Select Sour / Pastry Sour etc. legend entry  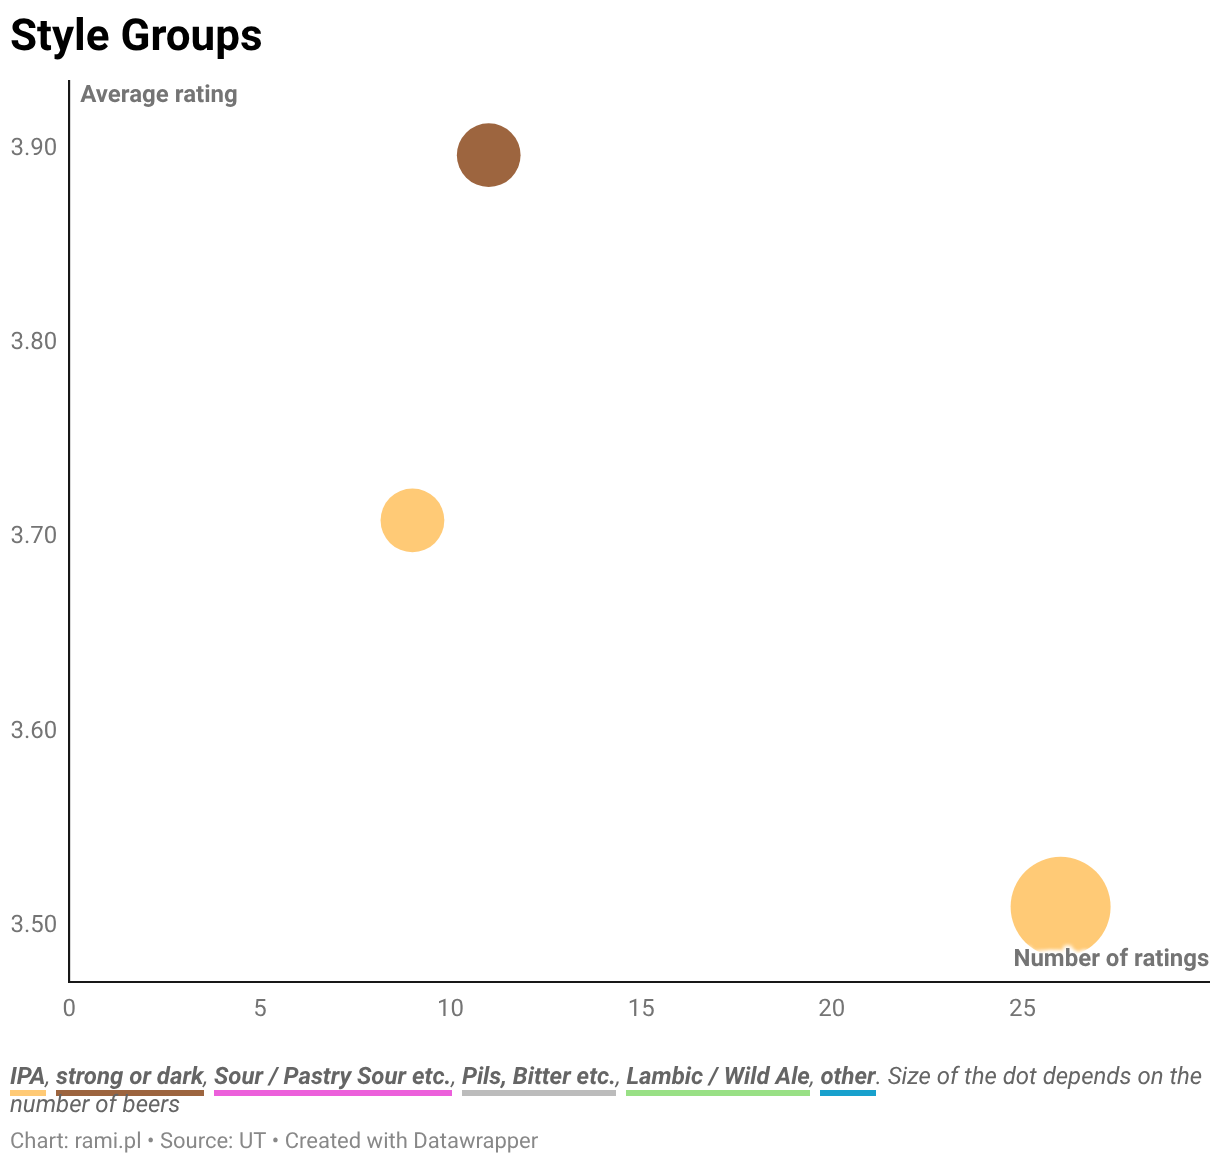[x=333, y=1076]
